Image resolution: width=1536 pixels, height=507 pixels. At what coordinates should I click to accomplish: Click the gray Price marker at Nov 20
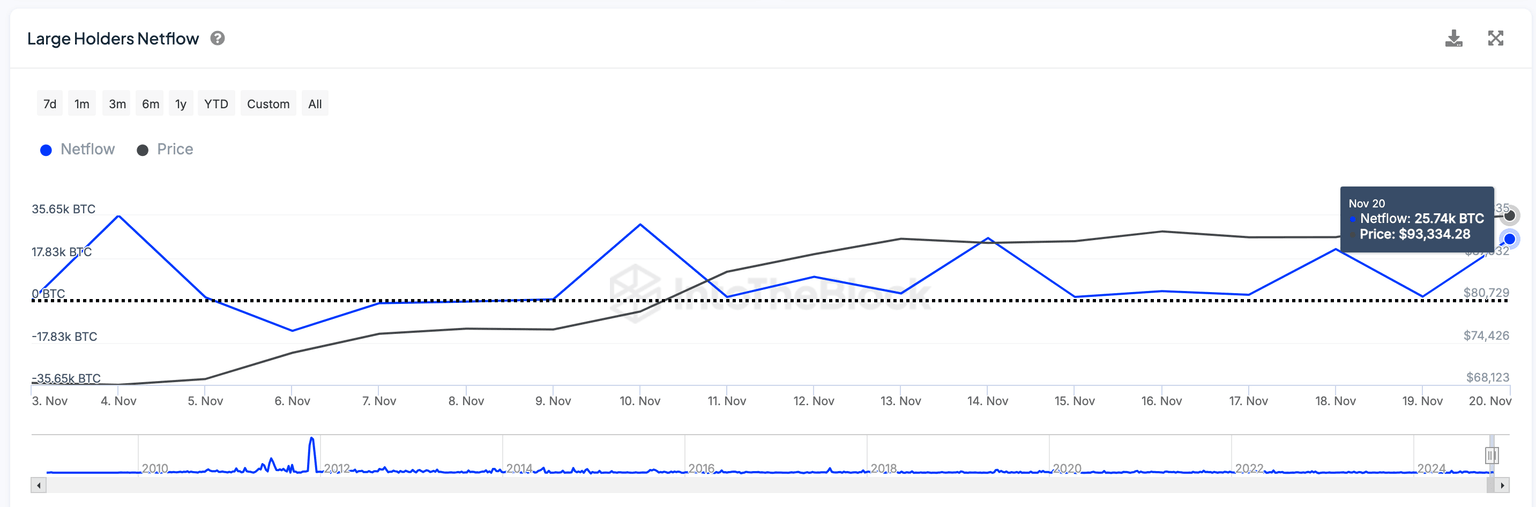click(x=1510, y=215)
